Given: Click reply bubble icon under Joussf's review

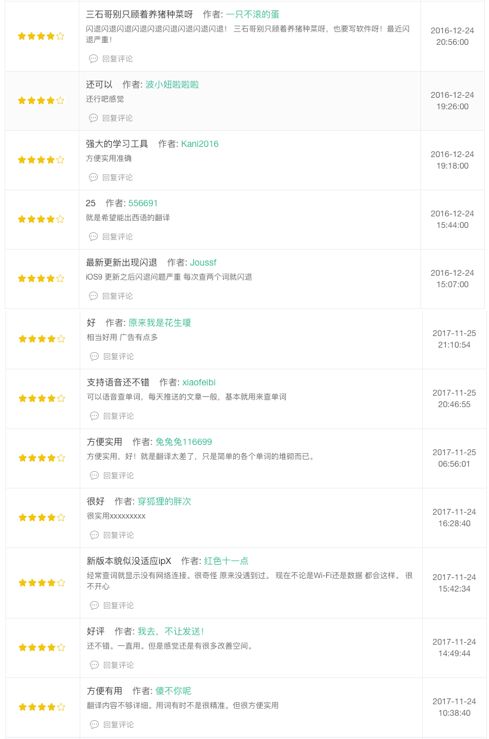Looking at the screenshot, I should coord(93,296).
